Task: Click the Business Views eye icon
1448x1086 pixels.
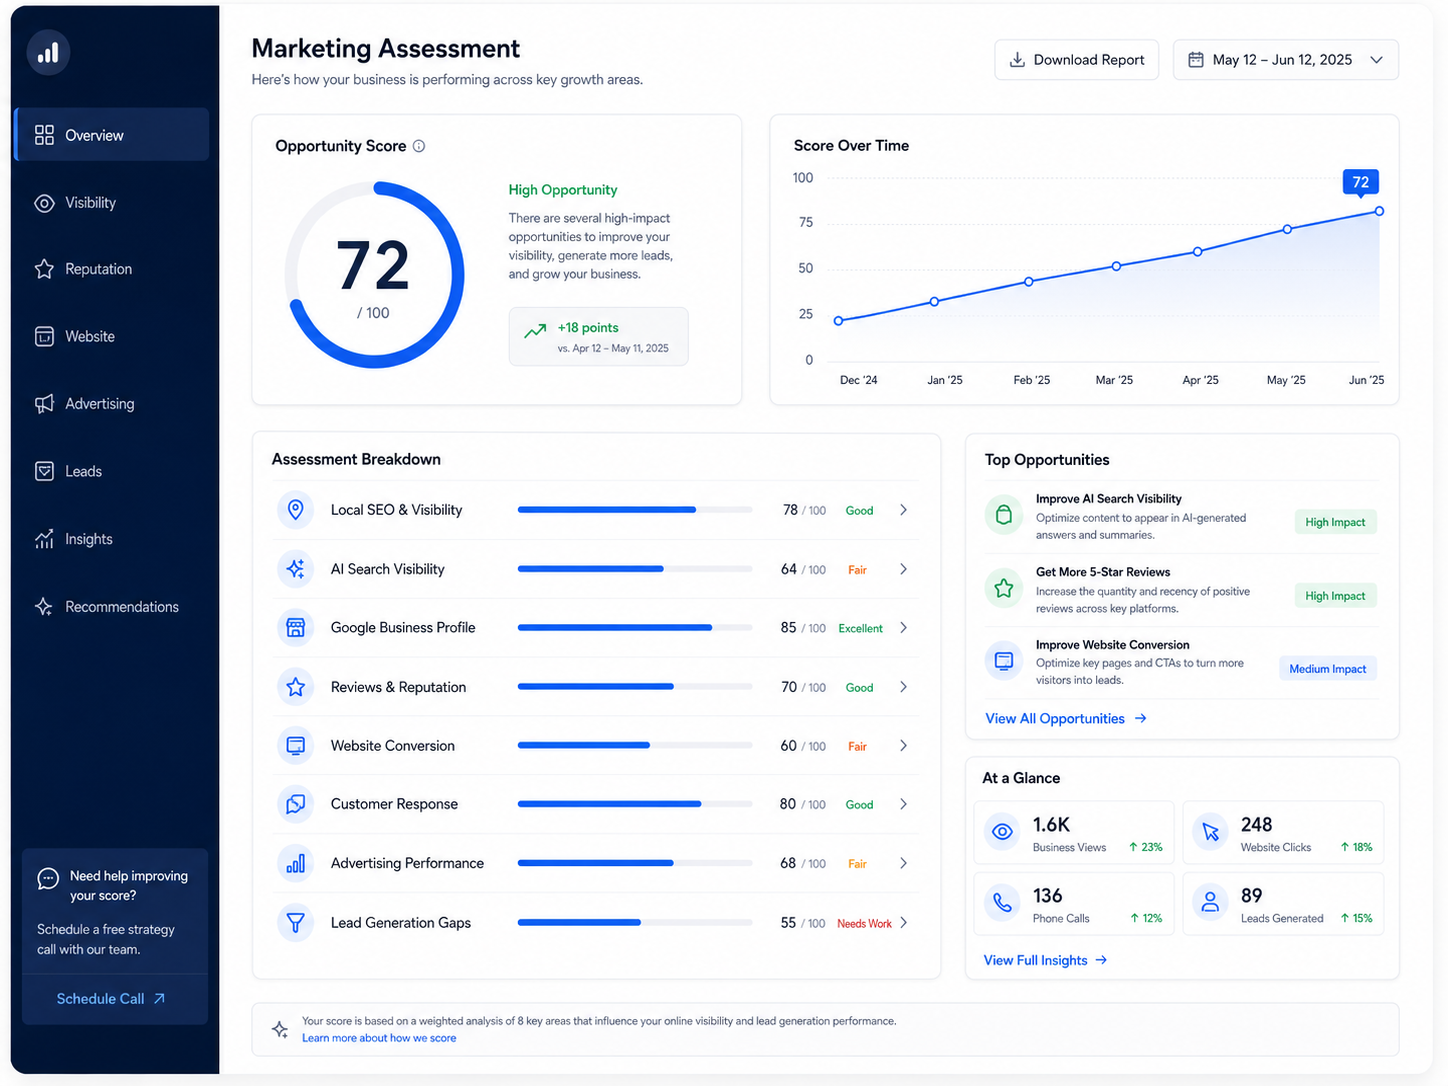Action: tap(1002, 832)
